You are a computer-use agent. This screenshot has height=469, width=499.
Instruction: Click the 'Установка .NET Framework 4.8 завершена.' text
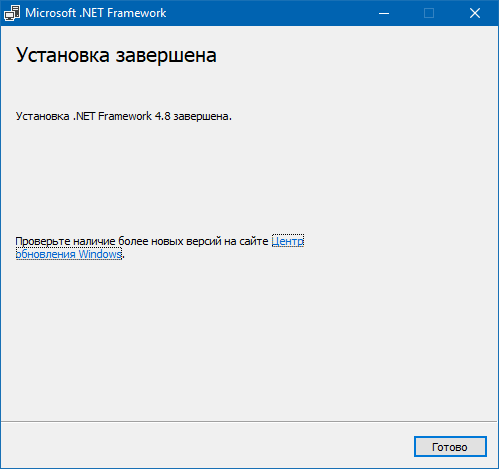pos(124,116)
